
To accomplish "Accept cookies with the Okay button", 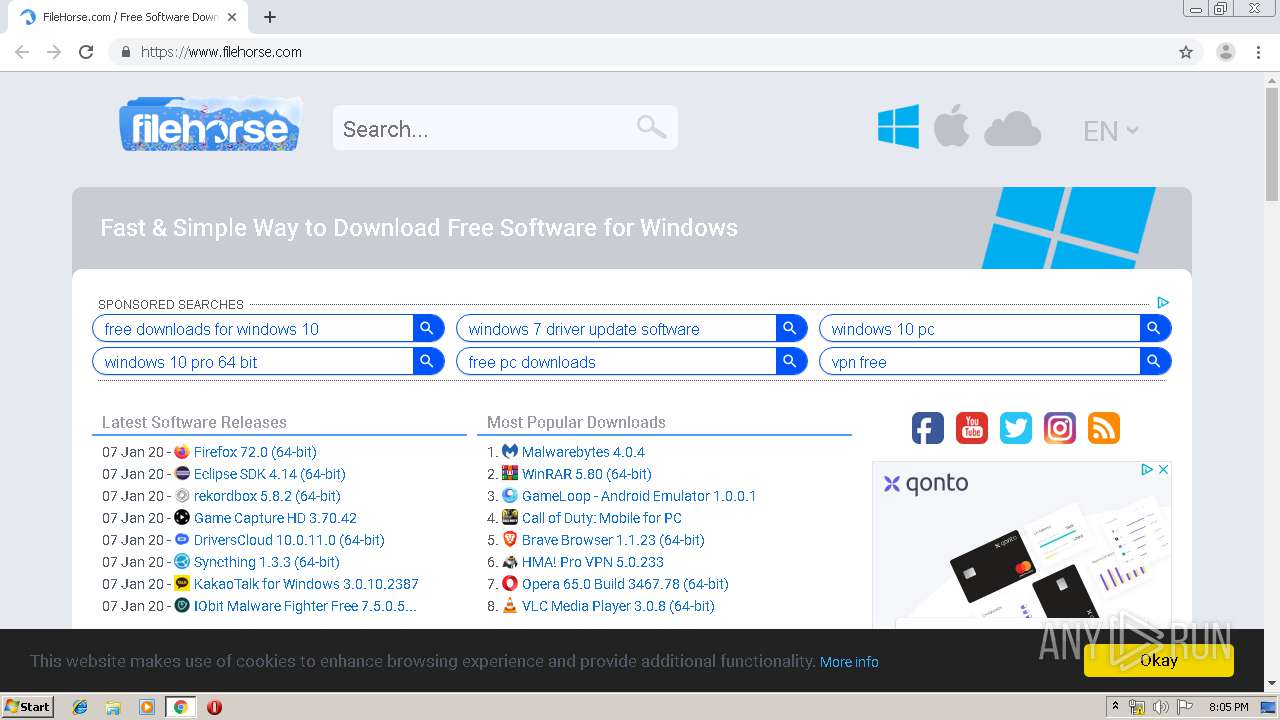I will (1159, 660).
